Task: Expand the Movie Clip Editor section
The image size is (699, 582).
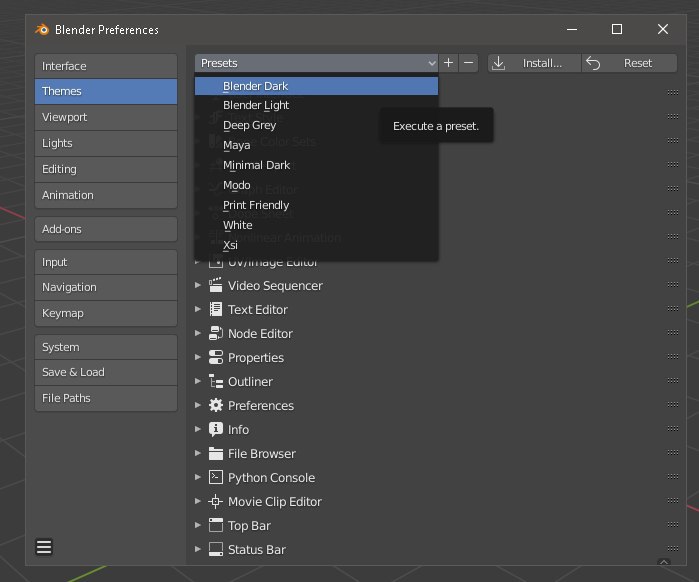Action: (198, 501)
